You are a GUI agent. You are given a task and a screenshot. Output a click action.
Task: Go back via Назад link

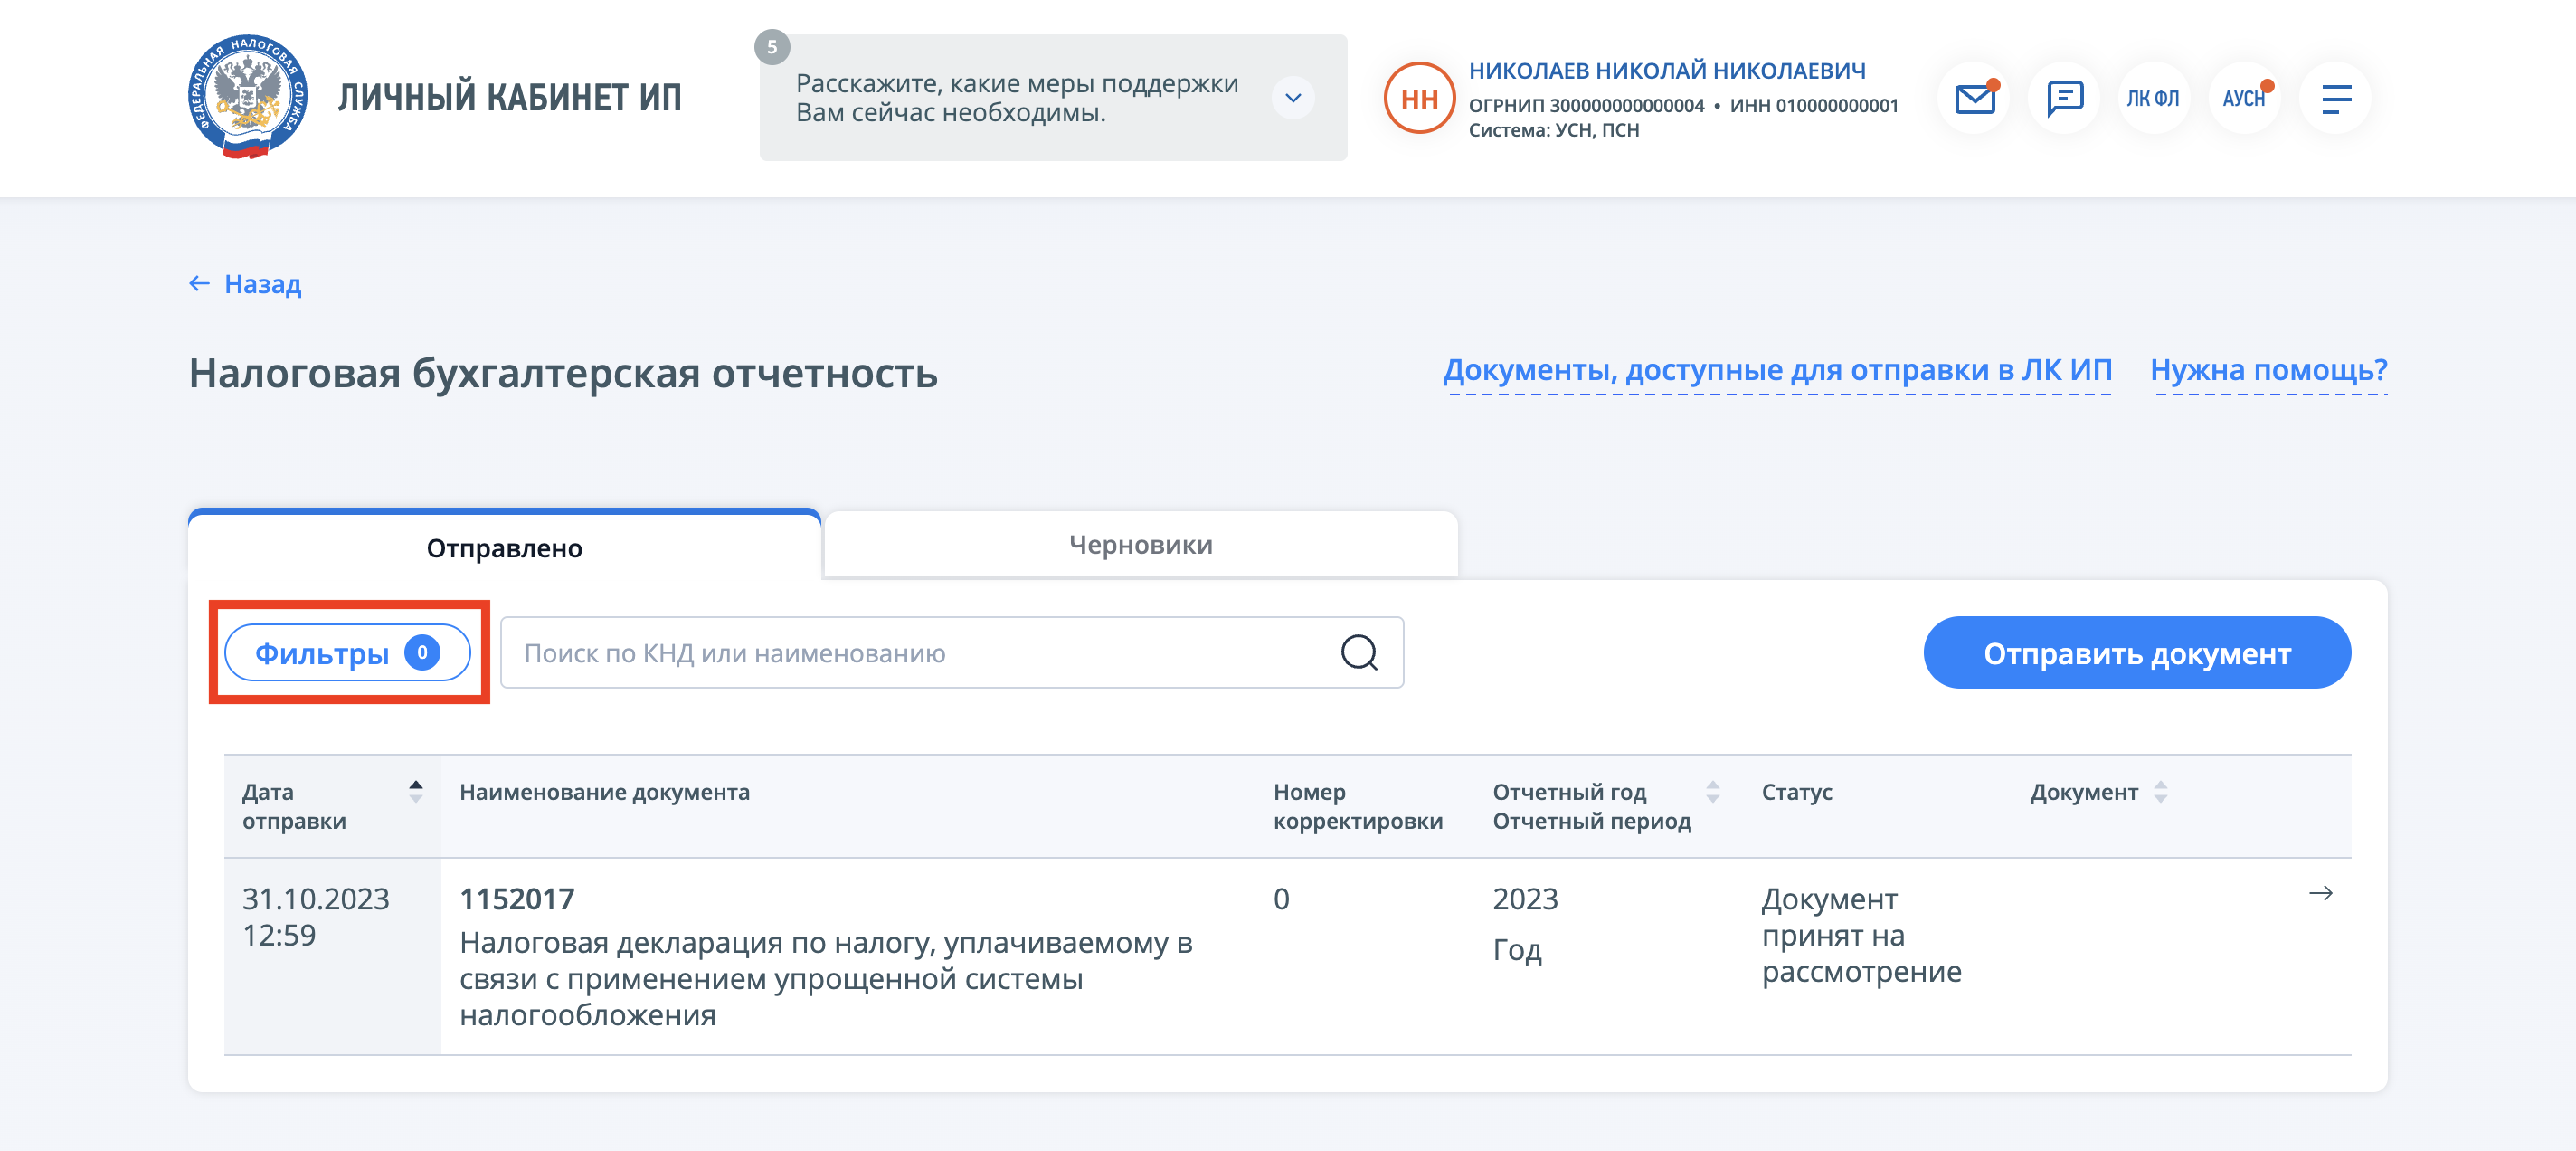click(x=263, y=284)
